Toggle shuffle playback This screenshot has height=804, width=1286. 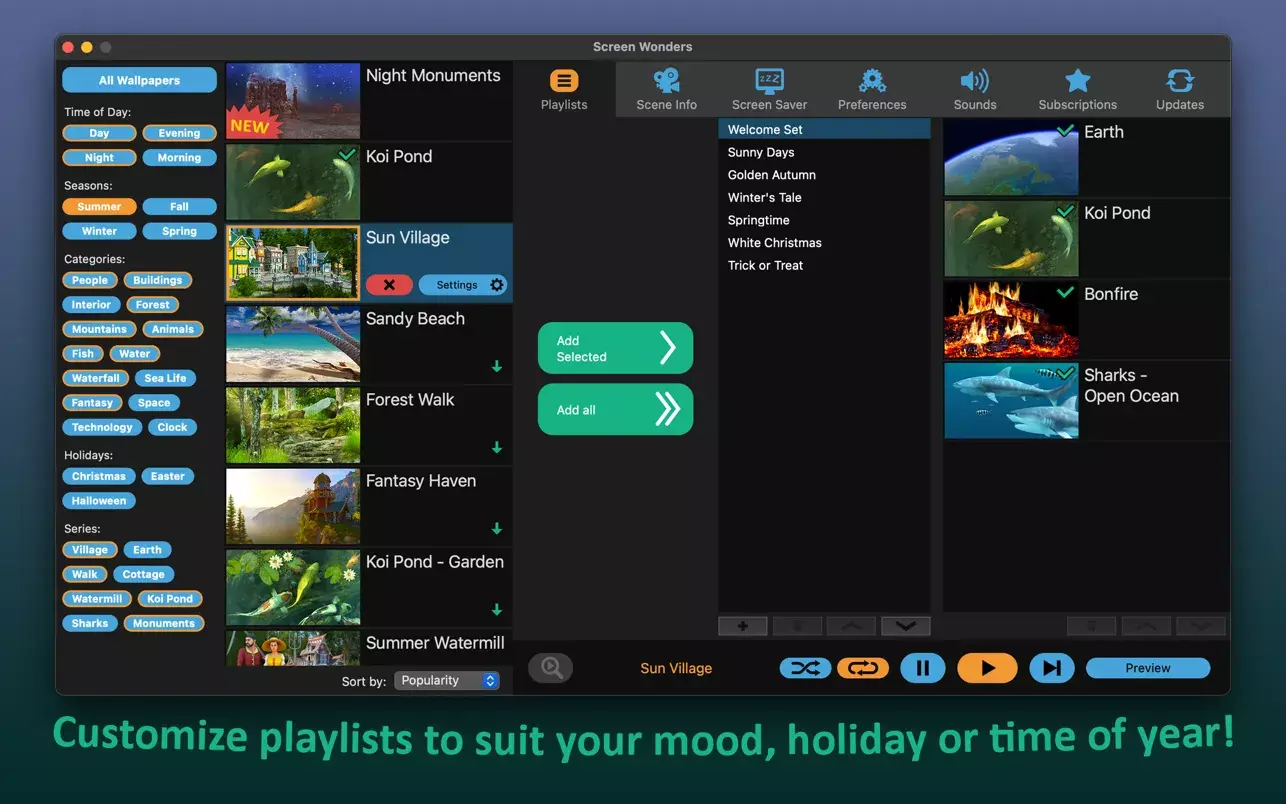click(805, 668)
